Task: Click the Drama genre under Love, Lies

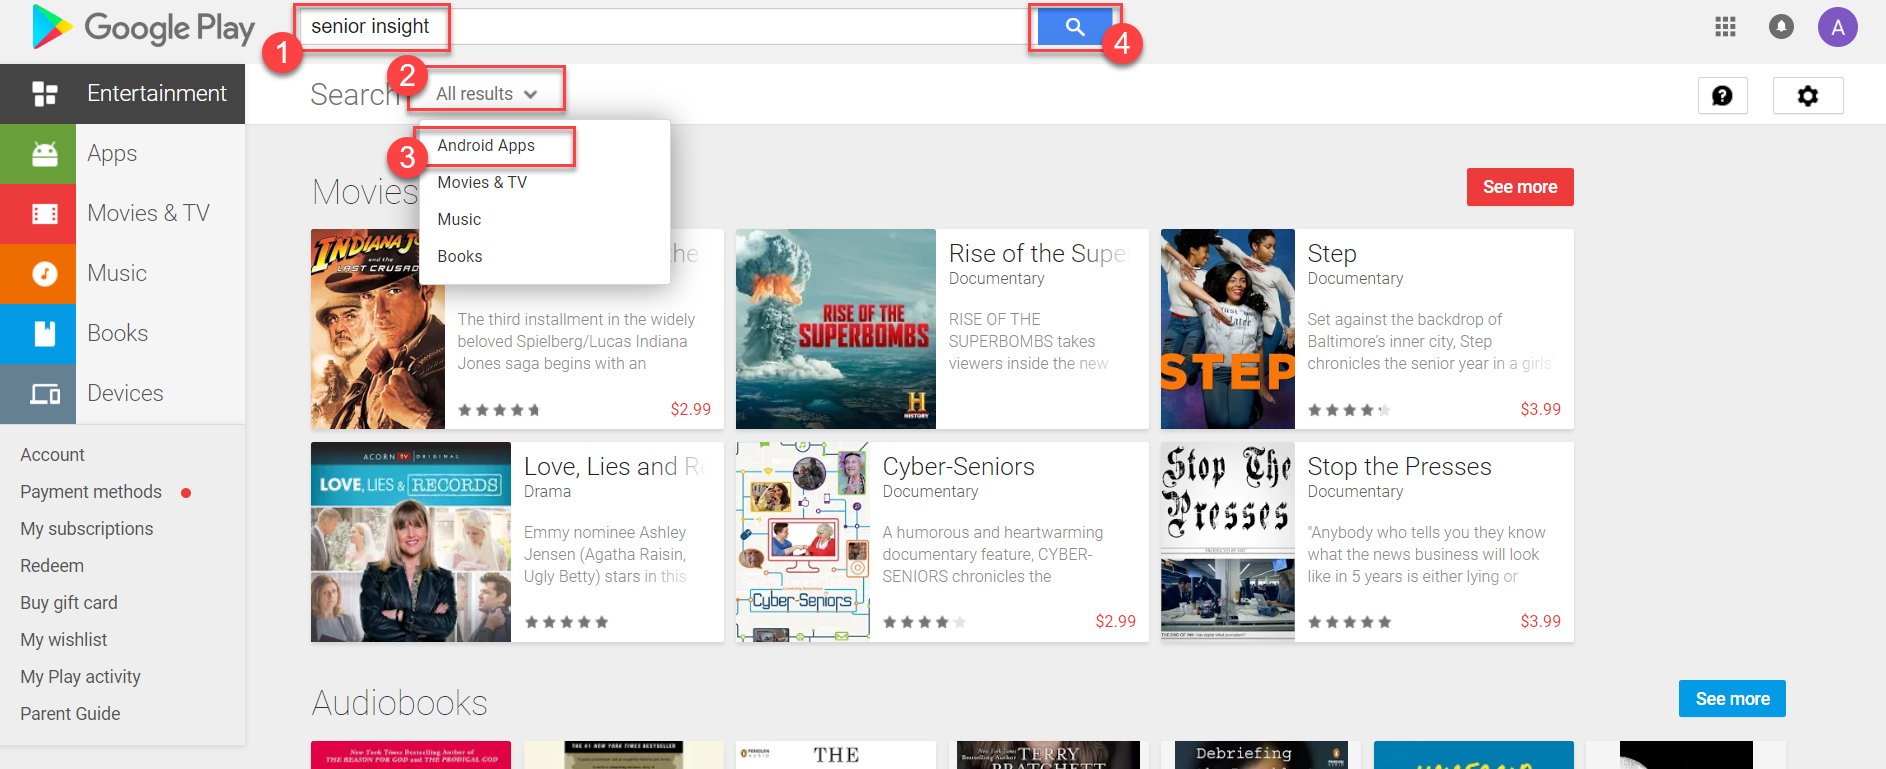Action: [x=547, y=492]
